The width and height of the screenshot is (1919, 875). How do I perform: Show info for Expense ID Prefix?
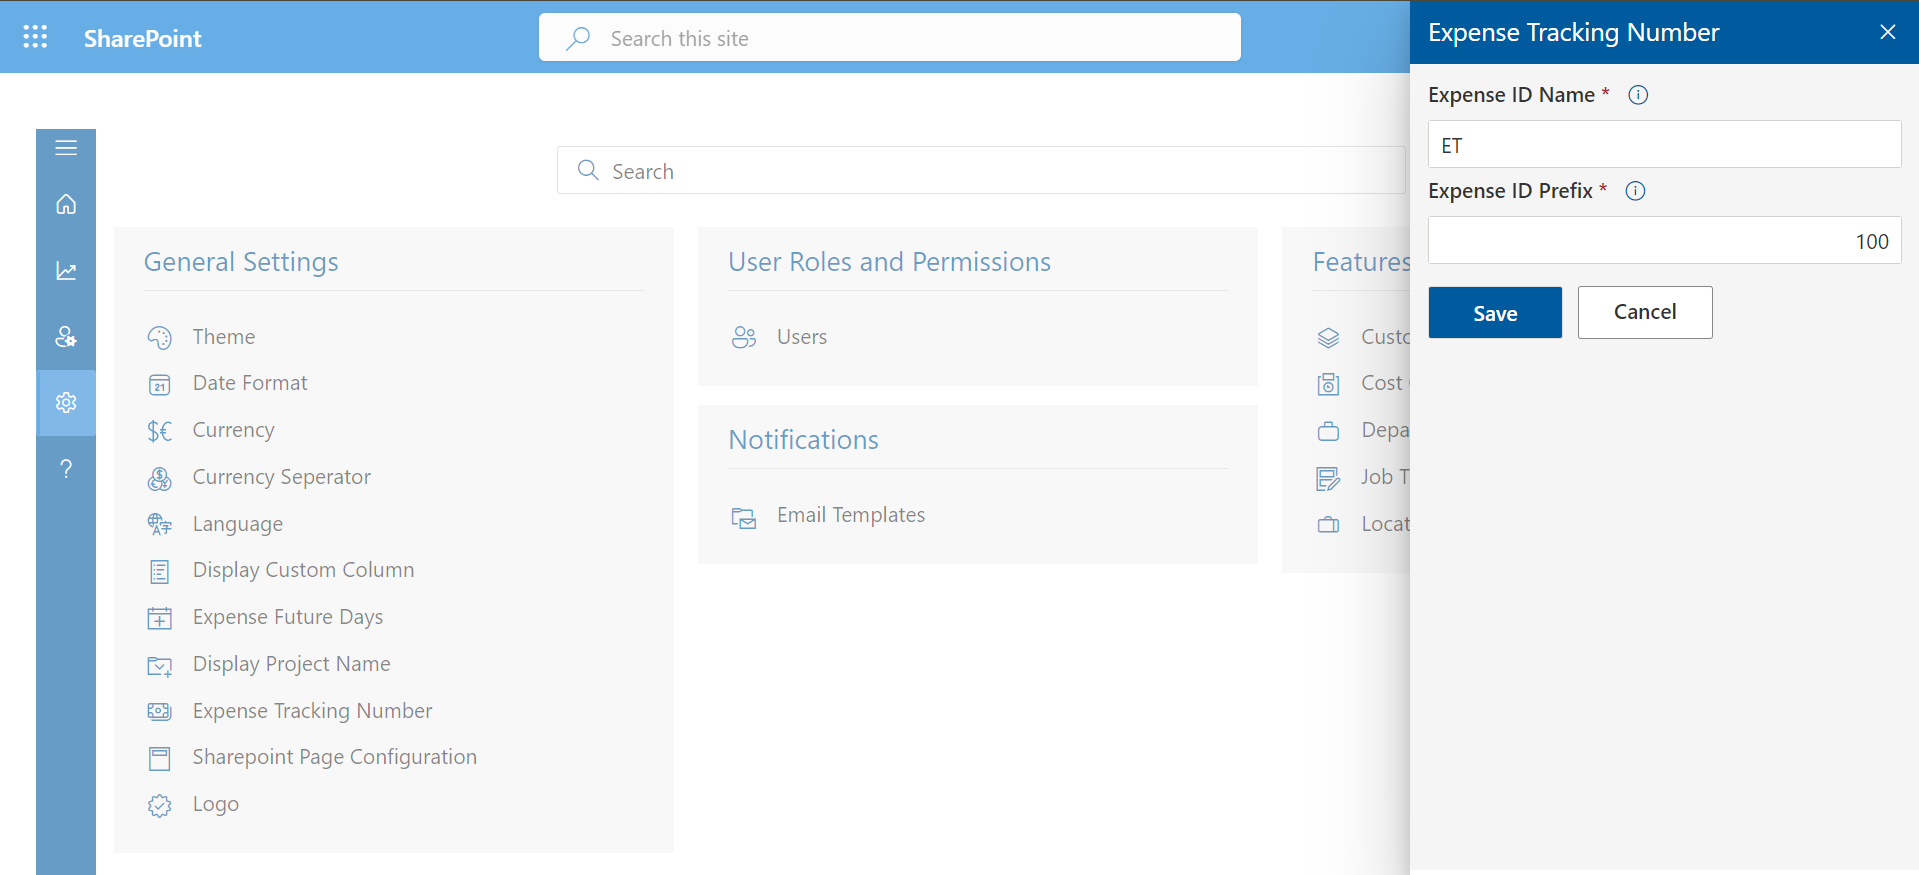(x=1635, y=191)
